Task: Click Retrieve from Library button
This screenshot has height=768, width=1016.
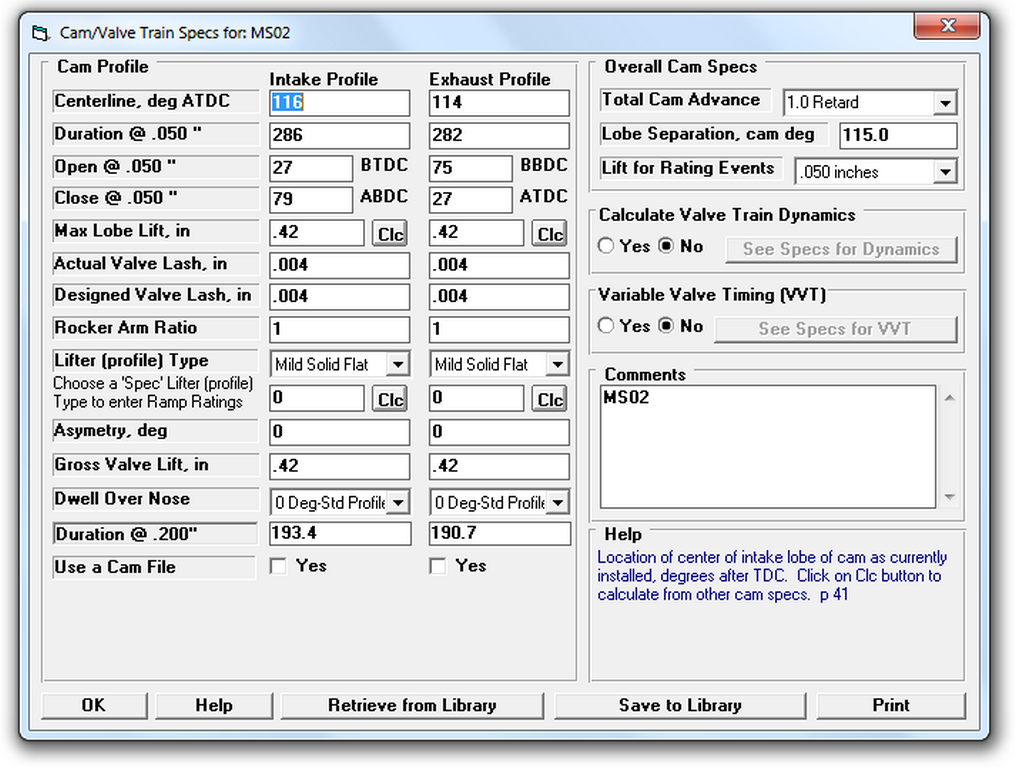Action: (x=412, y=706)
